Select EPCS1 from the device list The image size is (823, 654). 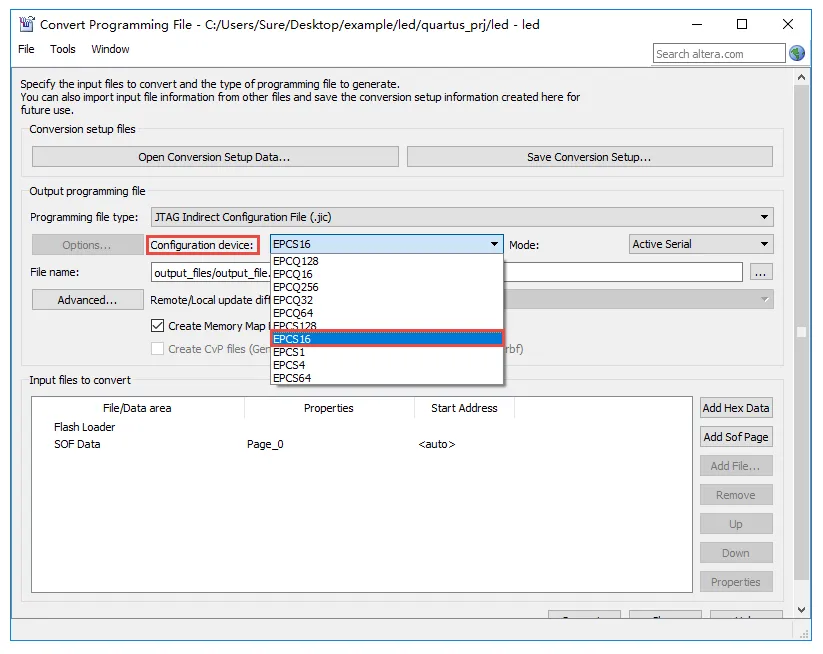[387, 352]
